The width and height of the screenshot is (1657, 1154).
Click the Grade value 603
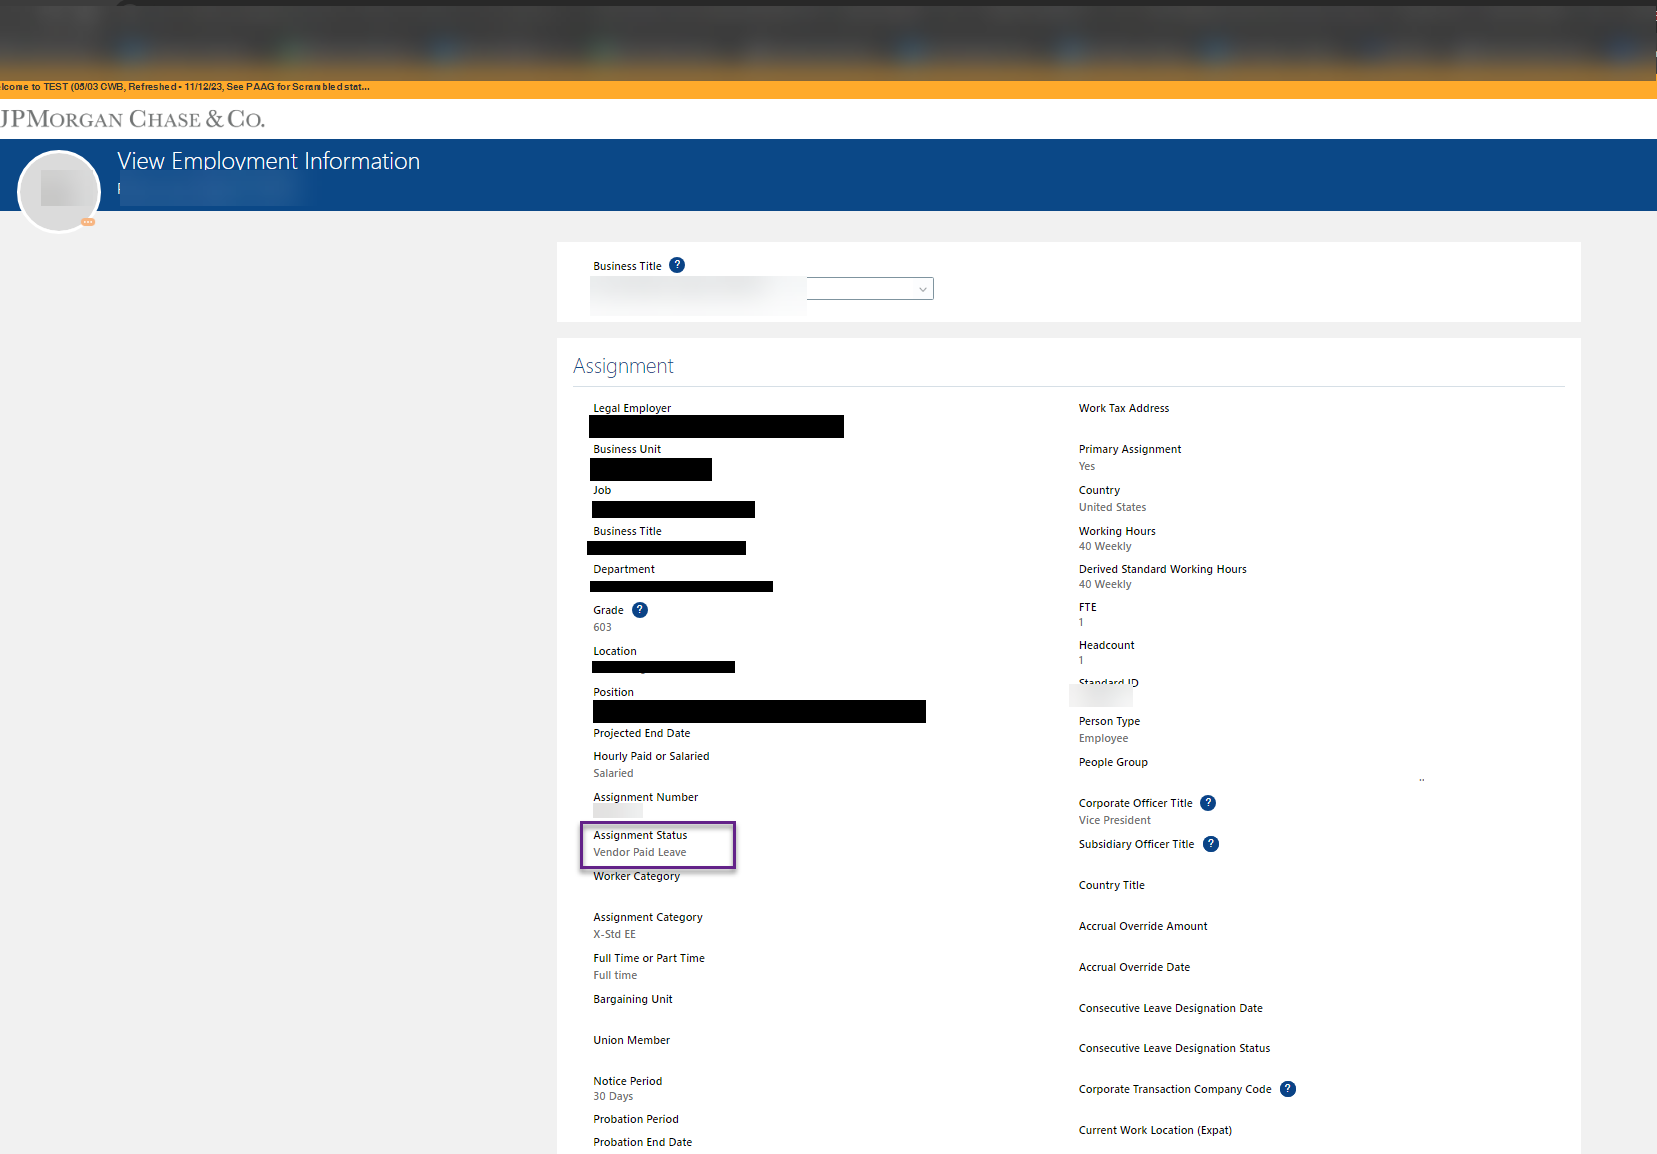coord(602,628)
